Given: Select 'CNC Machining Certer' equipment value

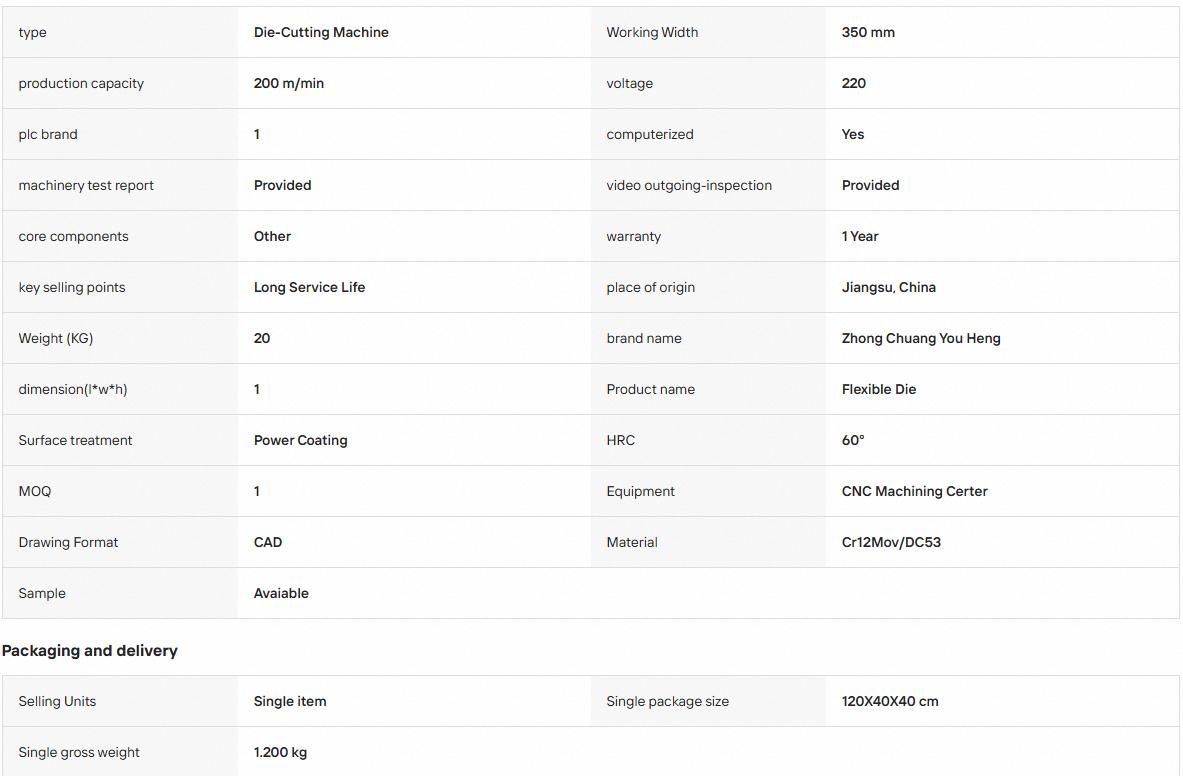Looking at the screenshot, I should click(x=914, y=492).
